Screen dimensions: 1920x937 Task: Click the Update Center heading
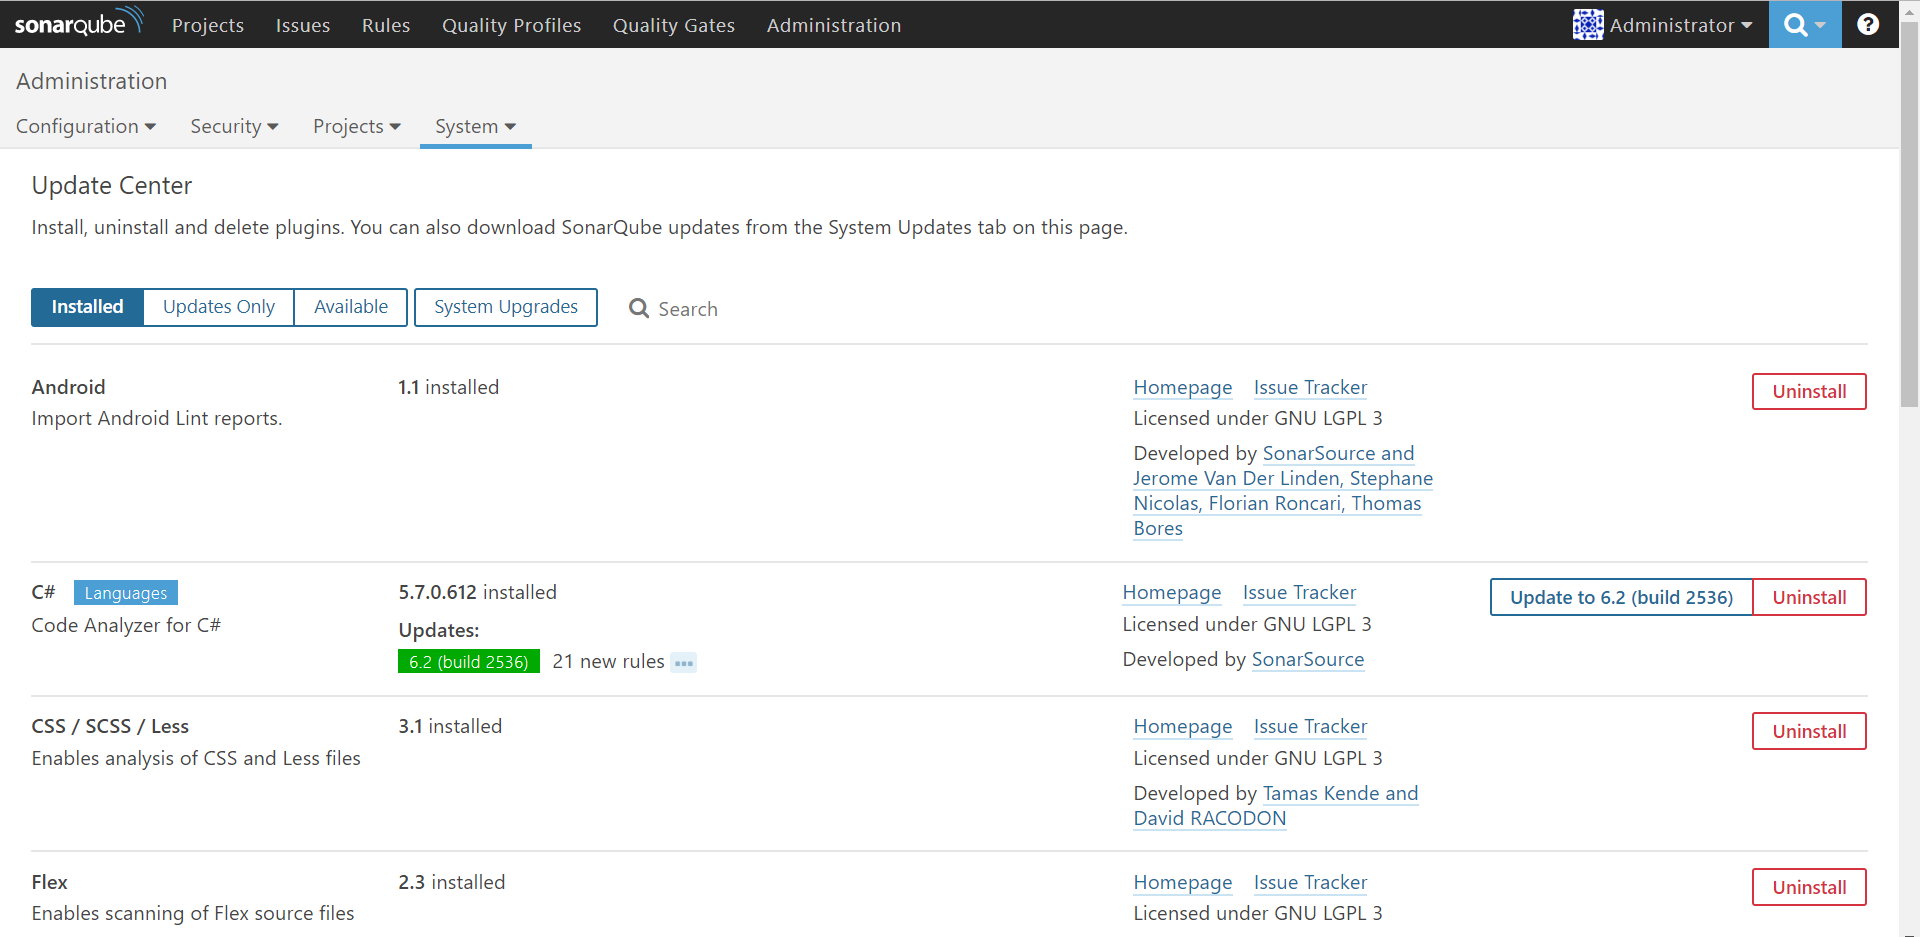pyautogui.click(x=112, y=185)
